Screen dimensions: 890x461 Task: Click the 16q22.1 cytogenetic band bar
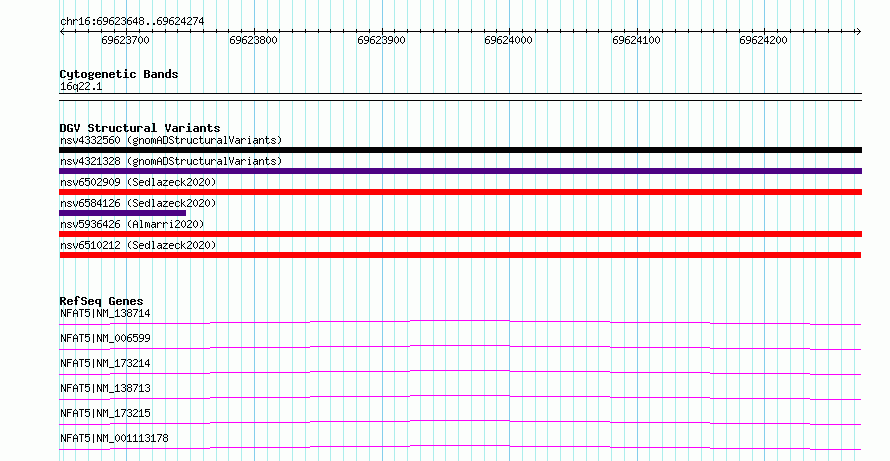click(x=460, y=97)
